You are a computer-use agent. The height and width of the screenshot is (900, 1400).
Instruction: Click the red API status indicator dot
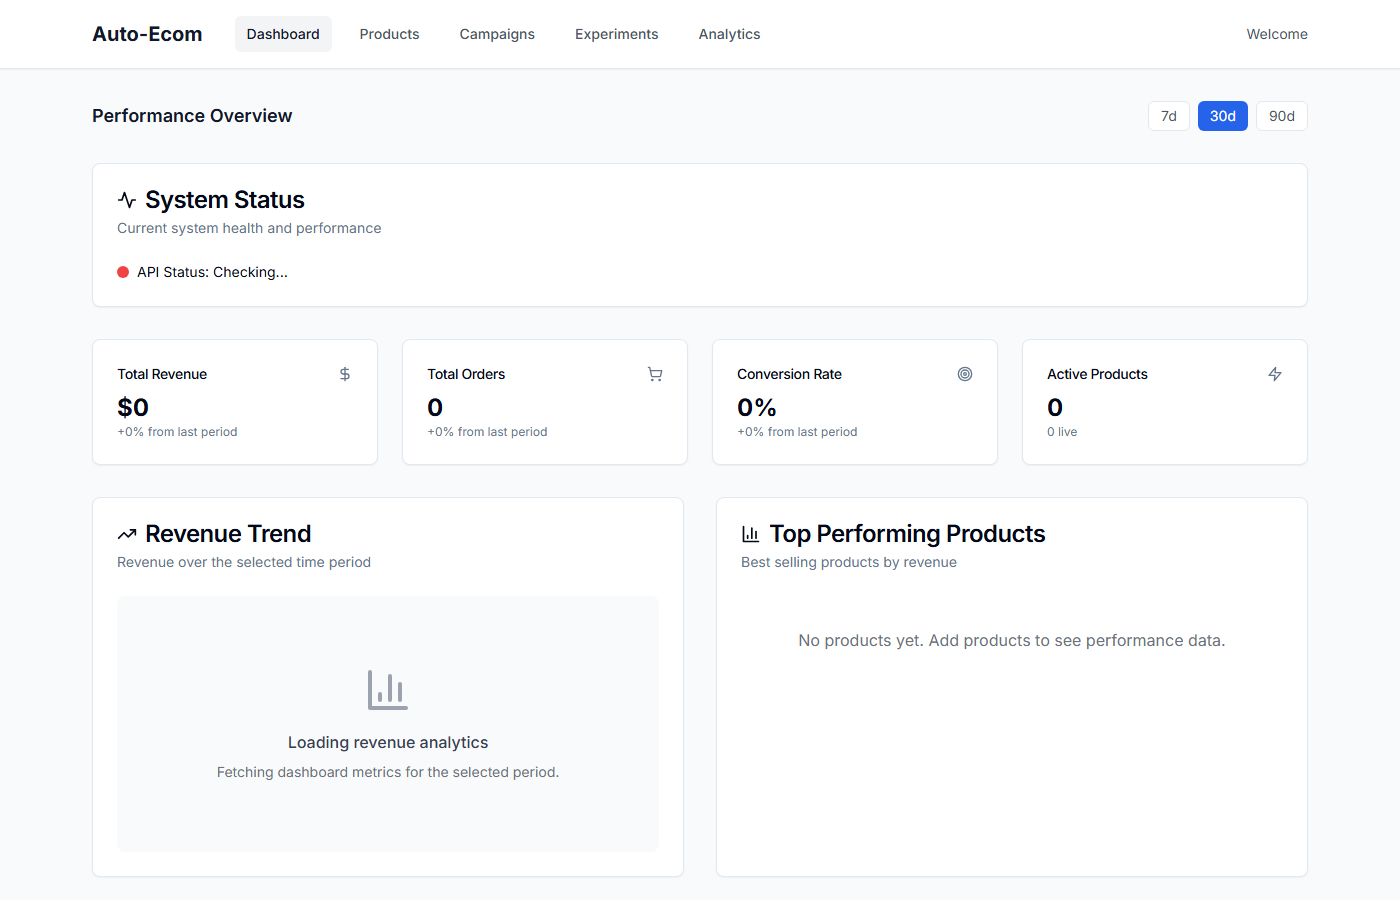tap(123, 271)
